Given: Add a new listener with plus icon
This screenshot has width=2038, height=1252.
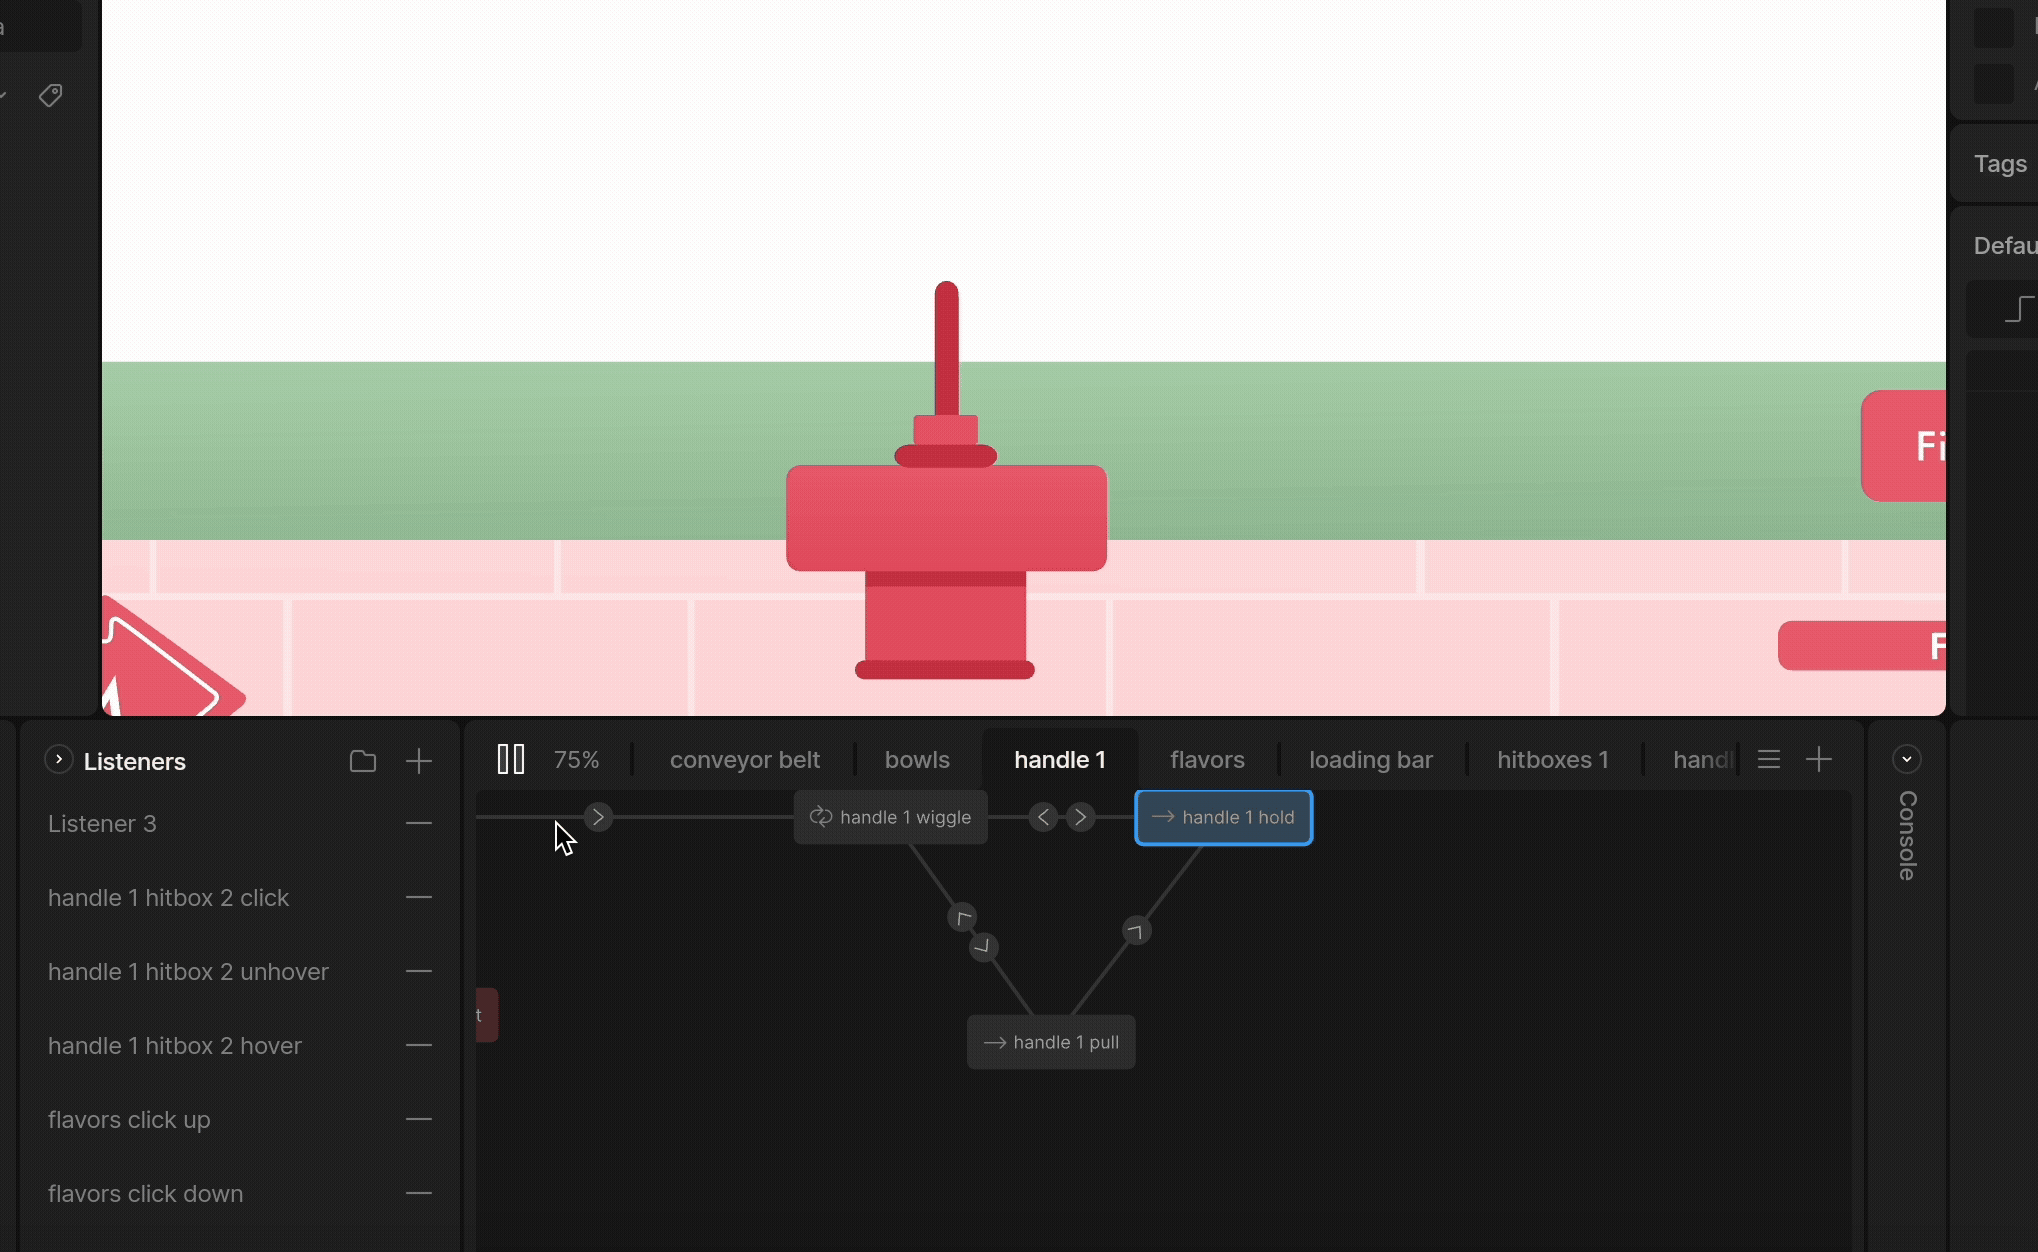Looking at the screenshot, I should (x=419, y=761).
